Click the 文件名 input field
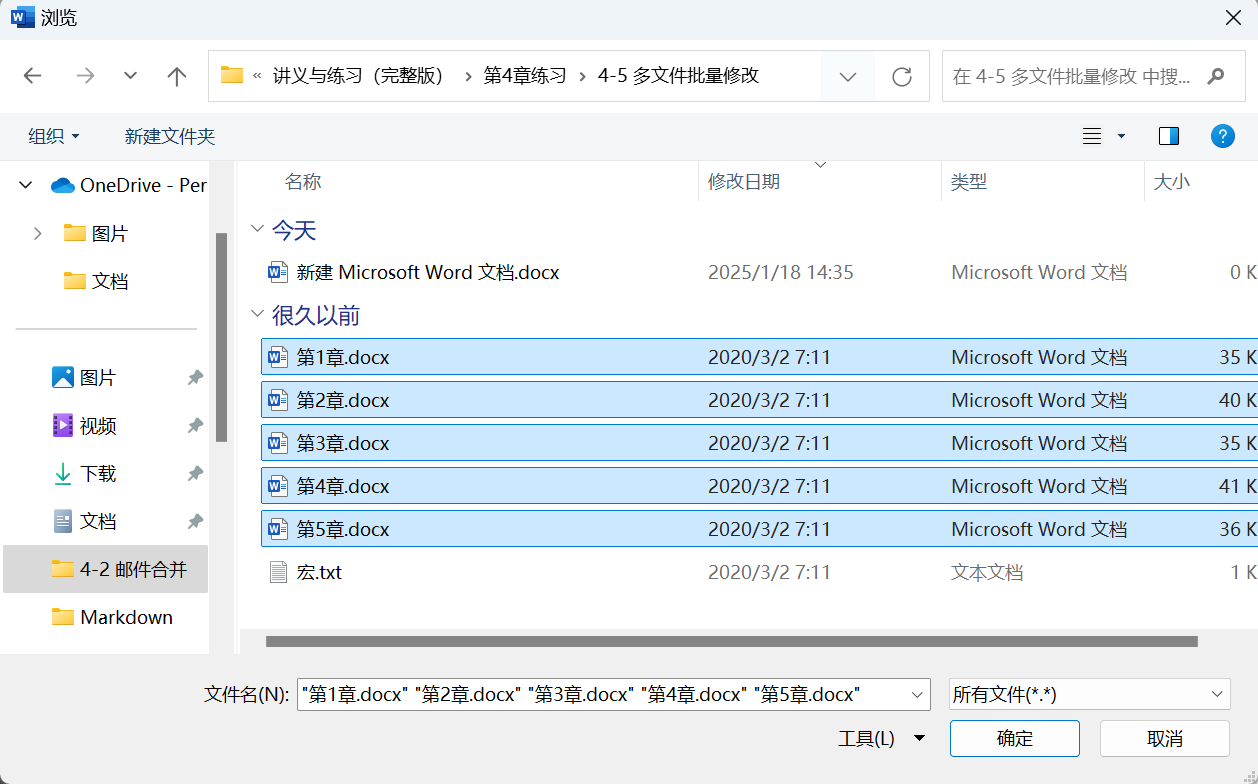1258x784 pixels. point(603,694)
